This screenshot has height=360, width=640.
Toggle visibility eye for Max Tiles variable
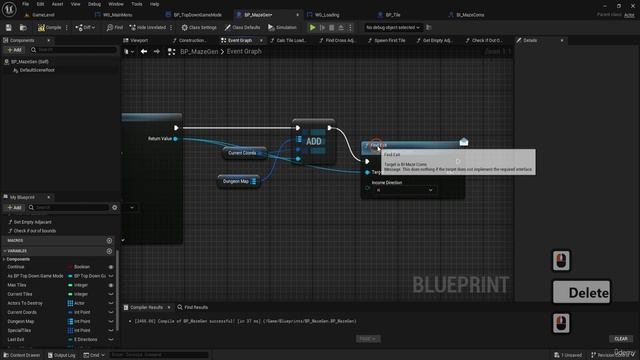(111, 285)
